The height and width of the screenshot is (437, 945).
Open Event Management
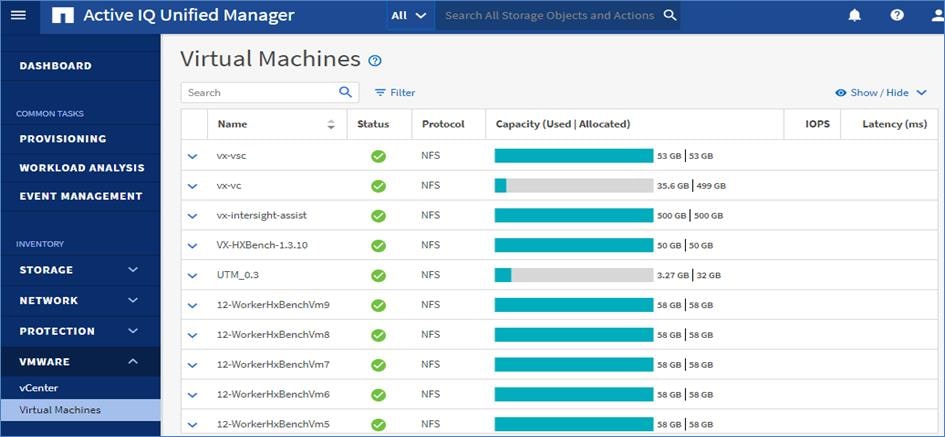pos(81,196)
